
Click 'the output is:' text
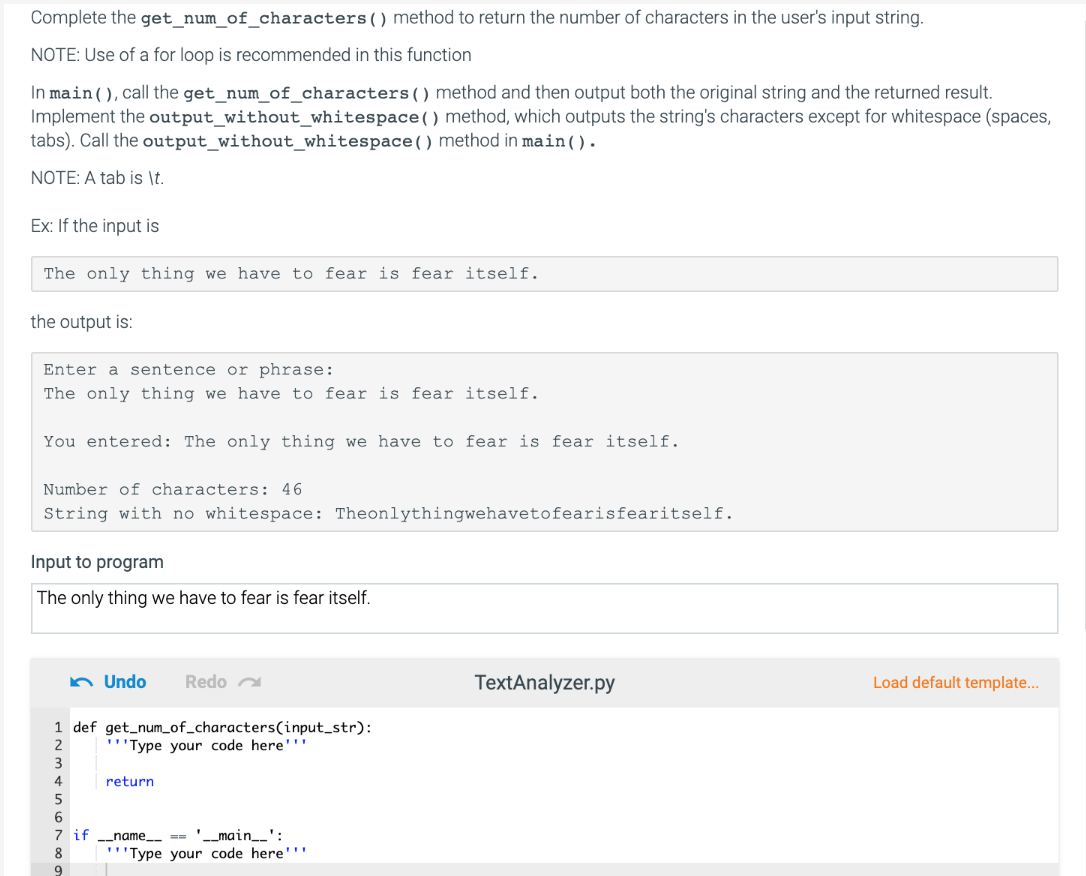82,322
